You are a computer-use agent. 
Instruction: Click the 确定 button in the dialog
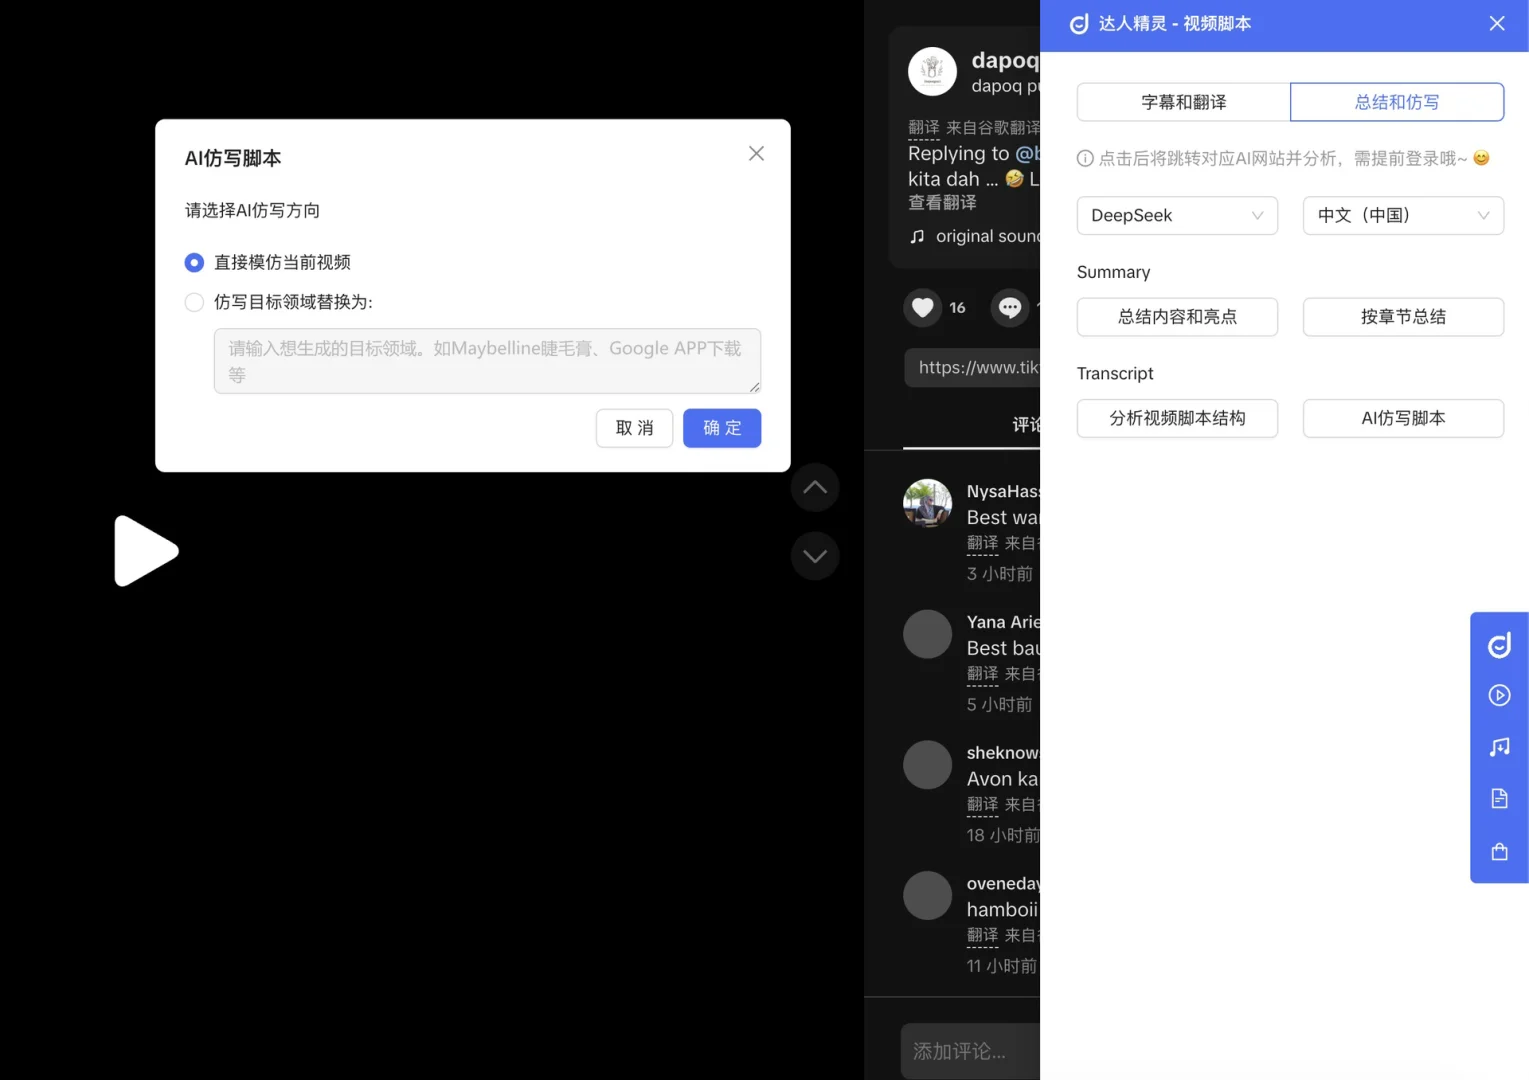click(x=721, y=428)
